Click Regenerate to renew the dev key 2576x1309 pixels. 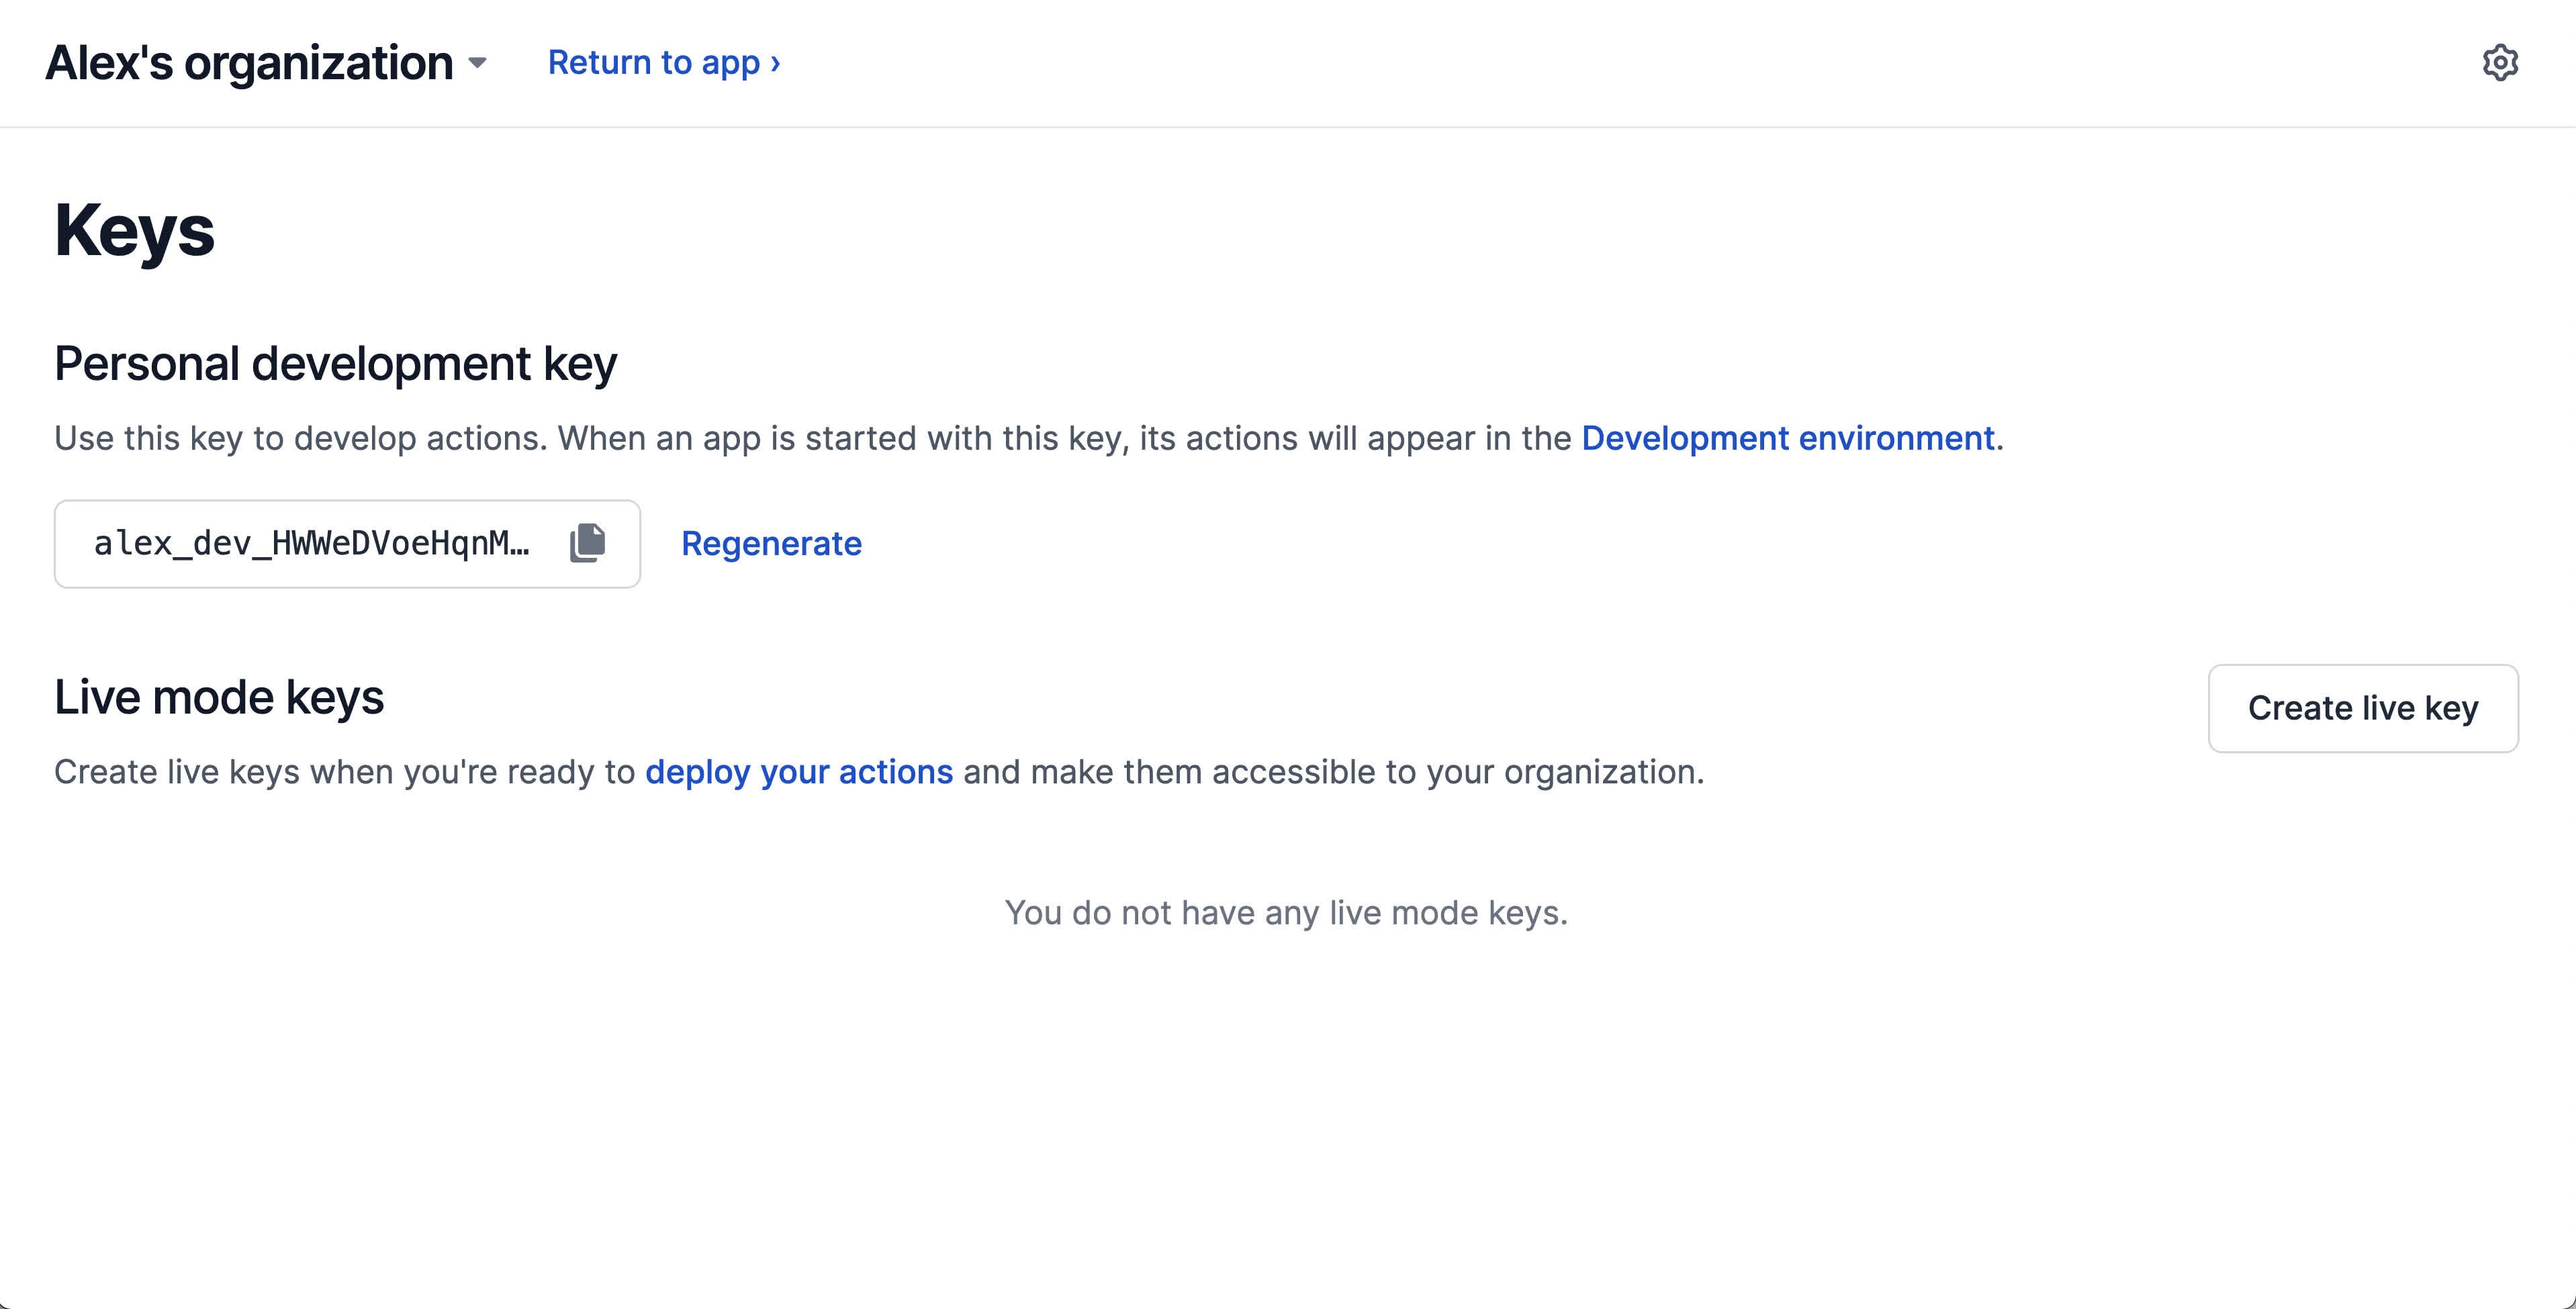[x=771, y=543]
